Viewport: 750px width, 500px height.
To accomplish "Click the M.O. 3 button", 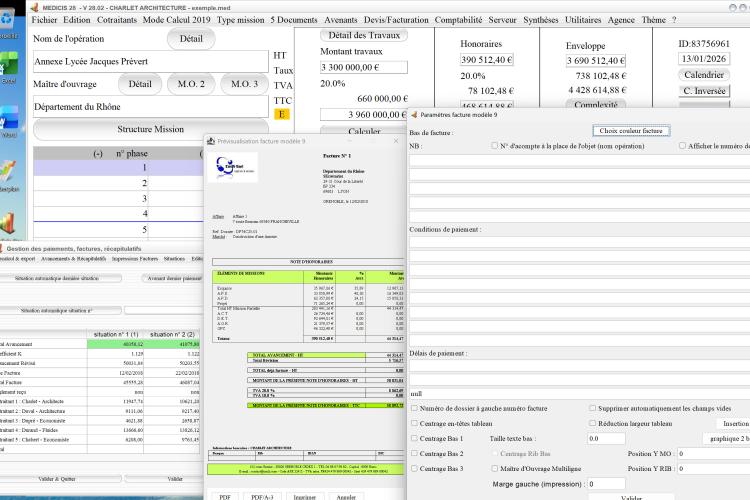I will point(244,84).
